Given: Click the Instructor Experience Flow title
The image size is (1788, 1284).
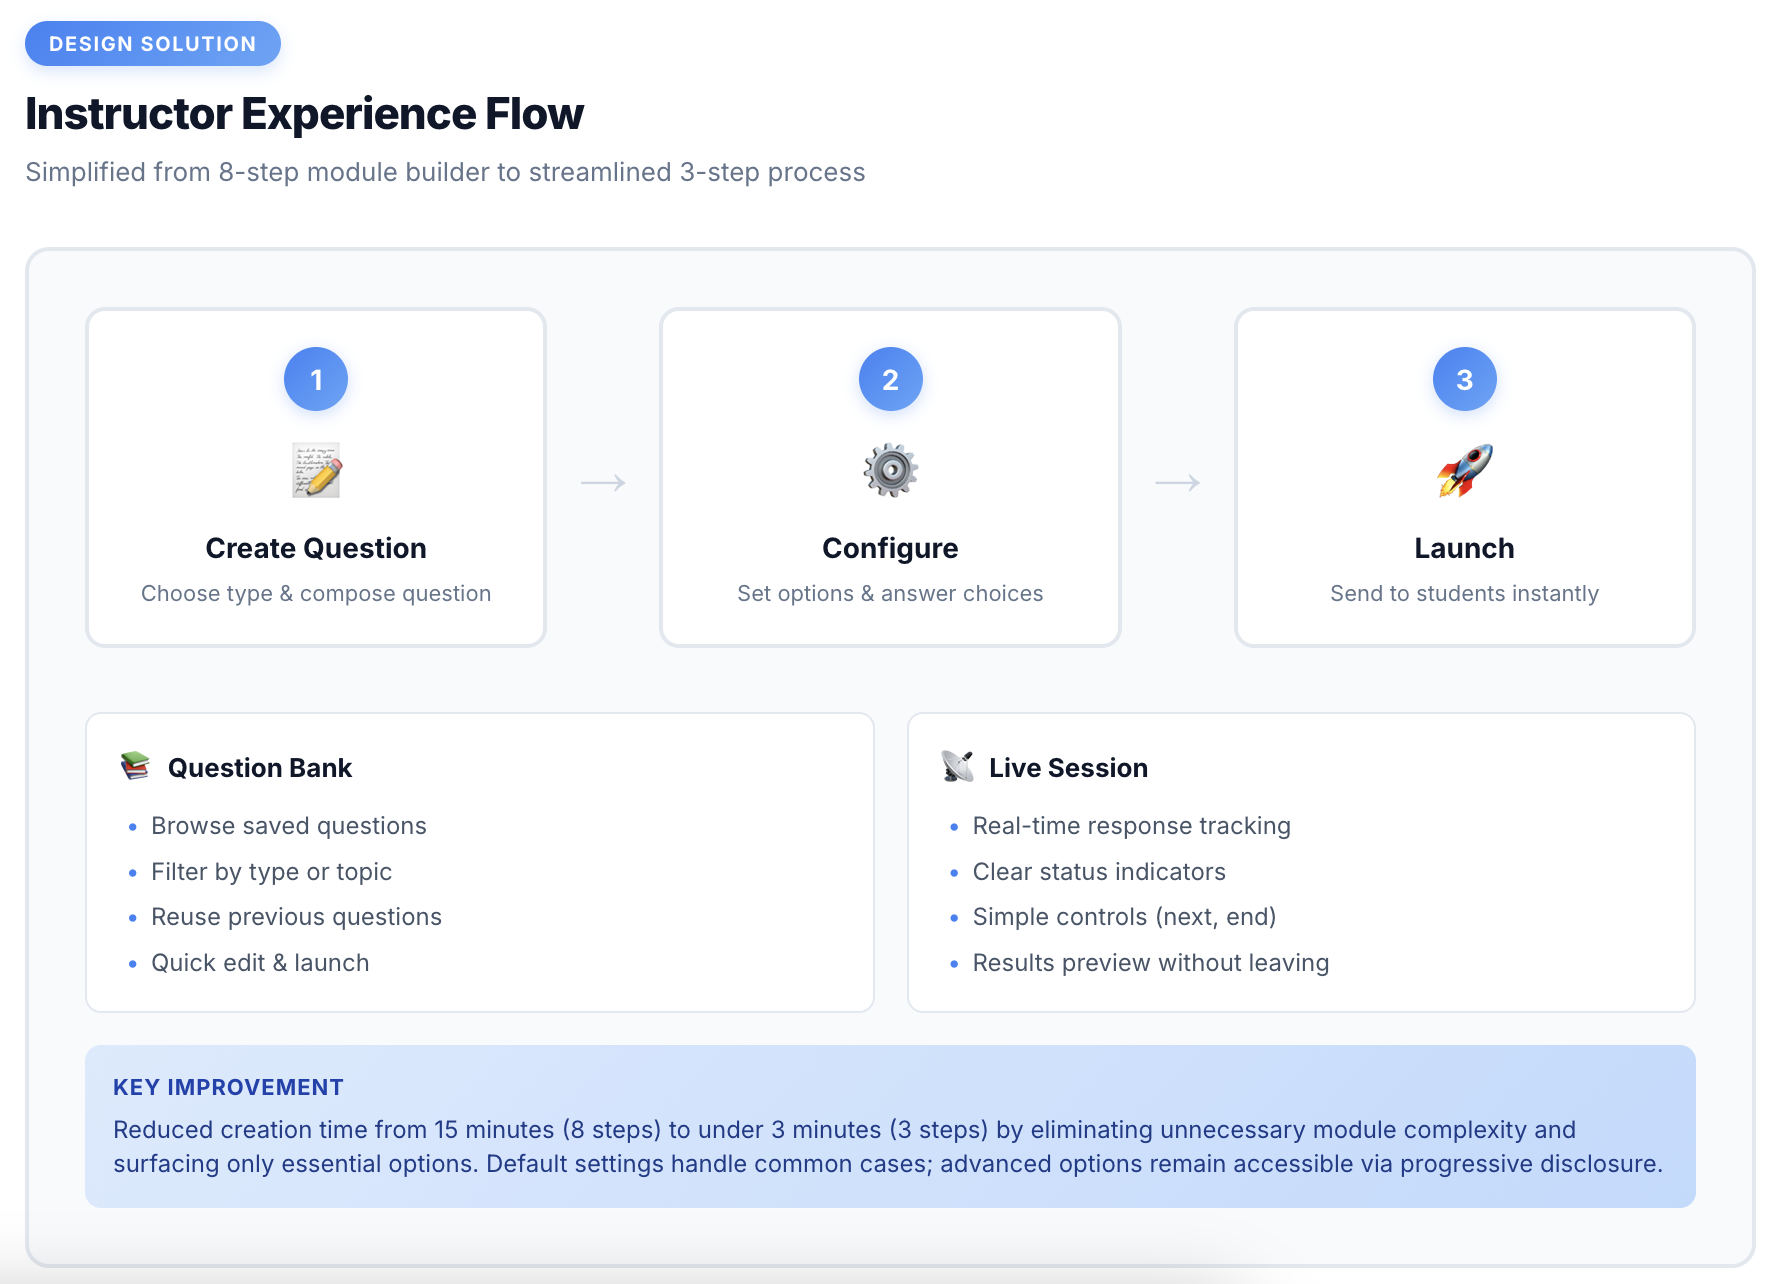Looking at the screenshot, I should (x=304, y=114).
